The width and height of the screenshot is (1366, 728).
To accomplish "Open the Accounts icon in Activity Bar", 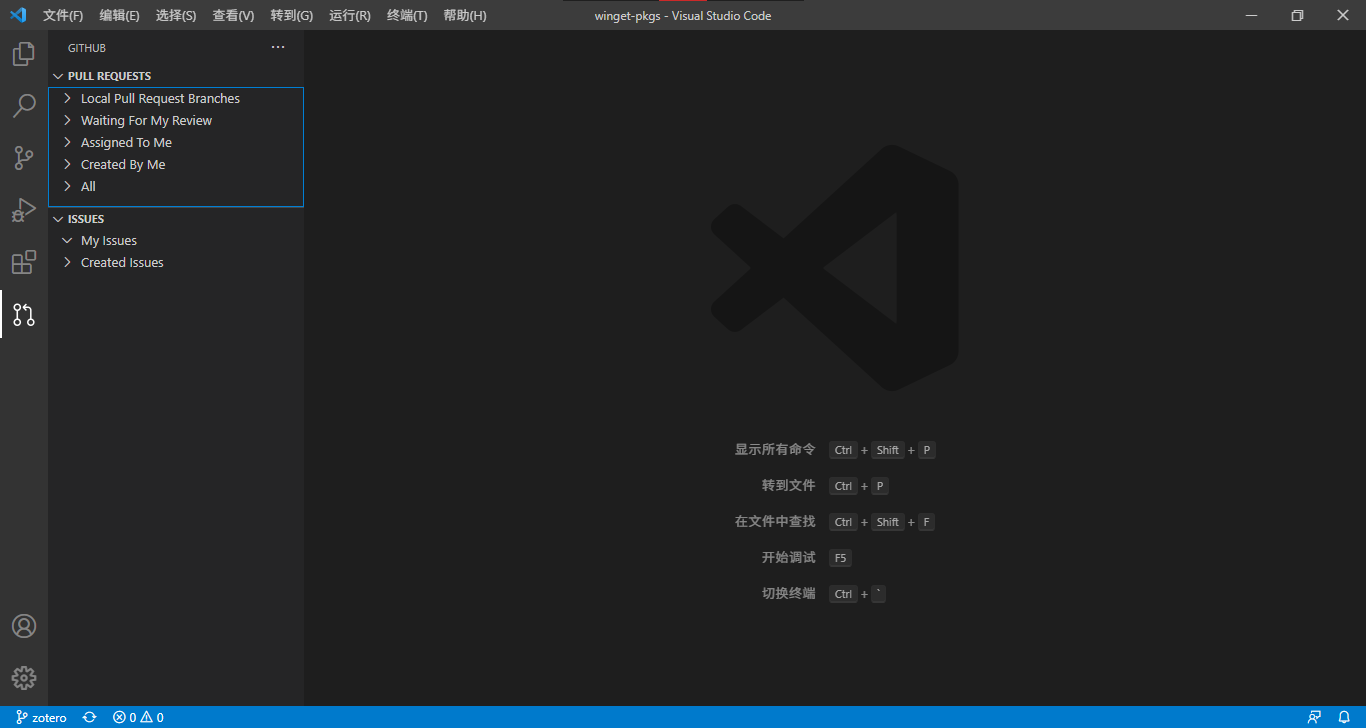I will [23, 626].
